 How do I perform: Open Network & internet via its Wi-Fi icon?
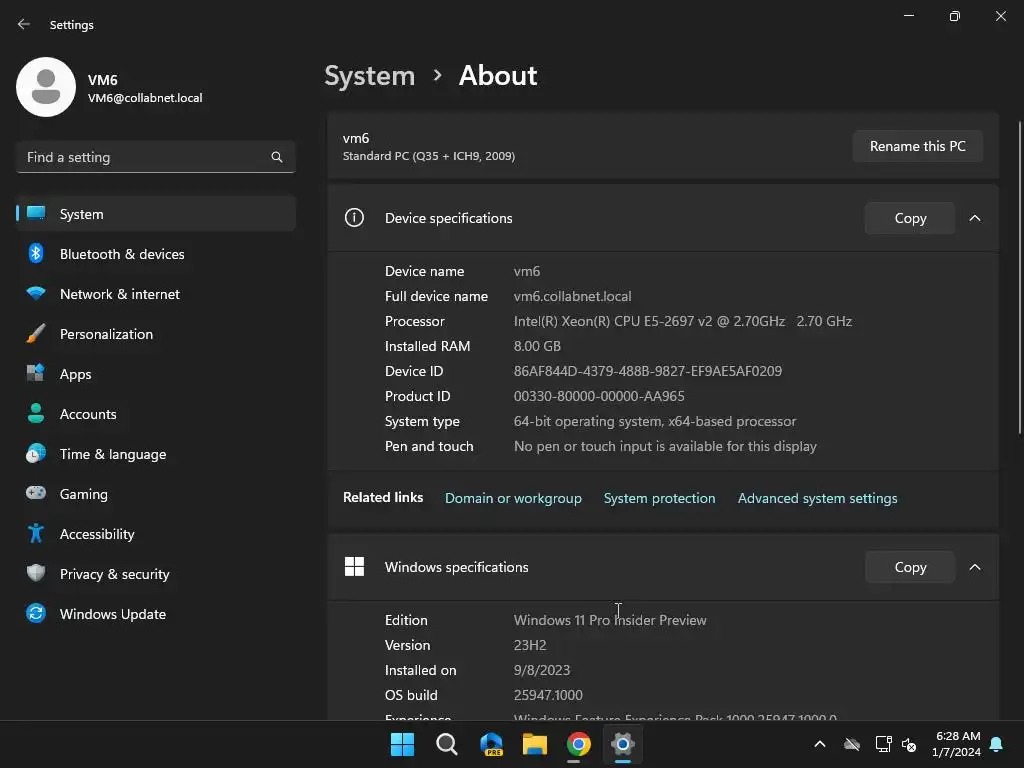coord(36,293)
